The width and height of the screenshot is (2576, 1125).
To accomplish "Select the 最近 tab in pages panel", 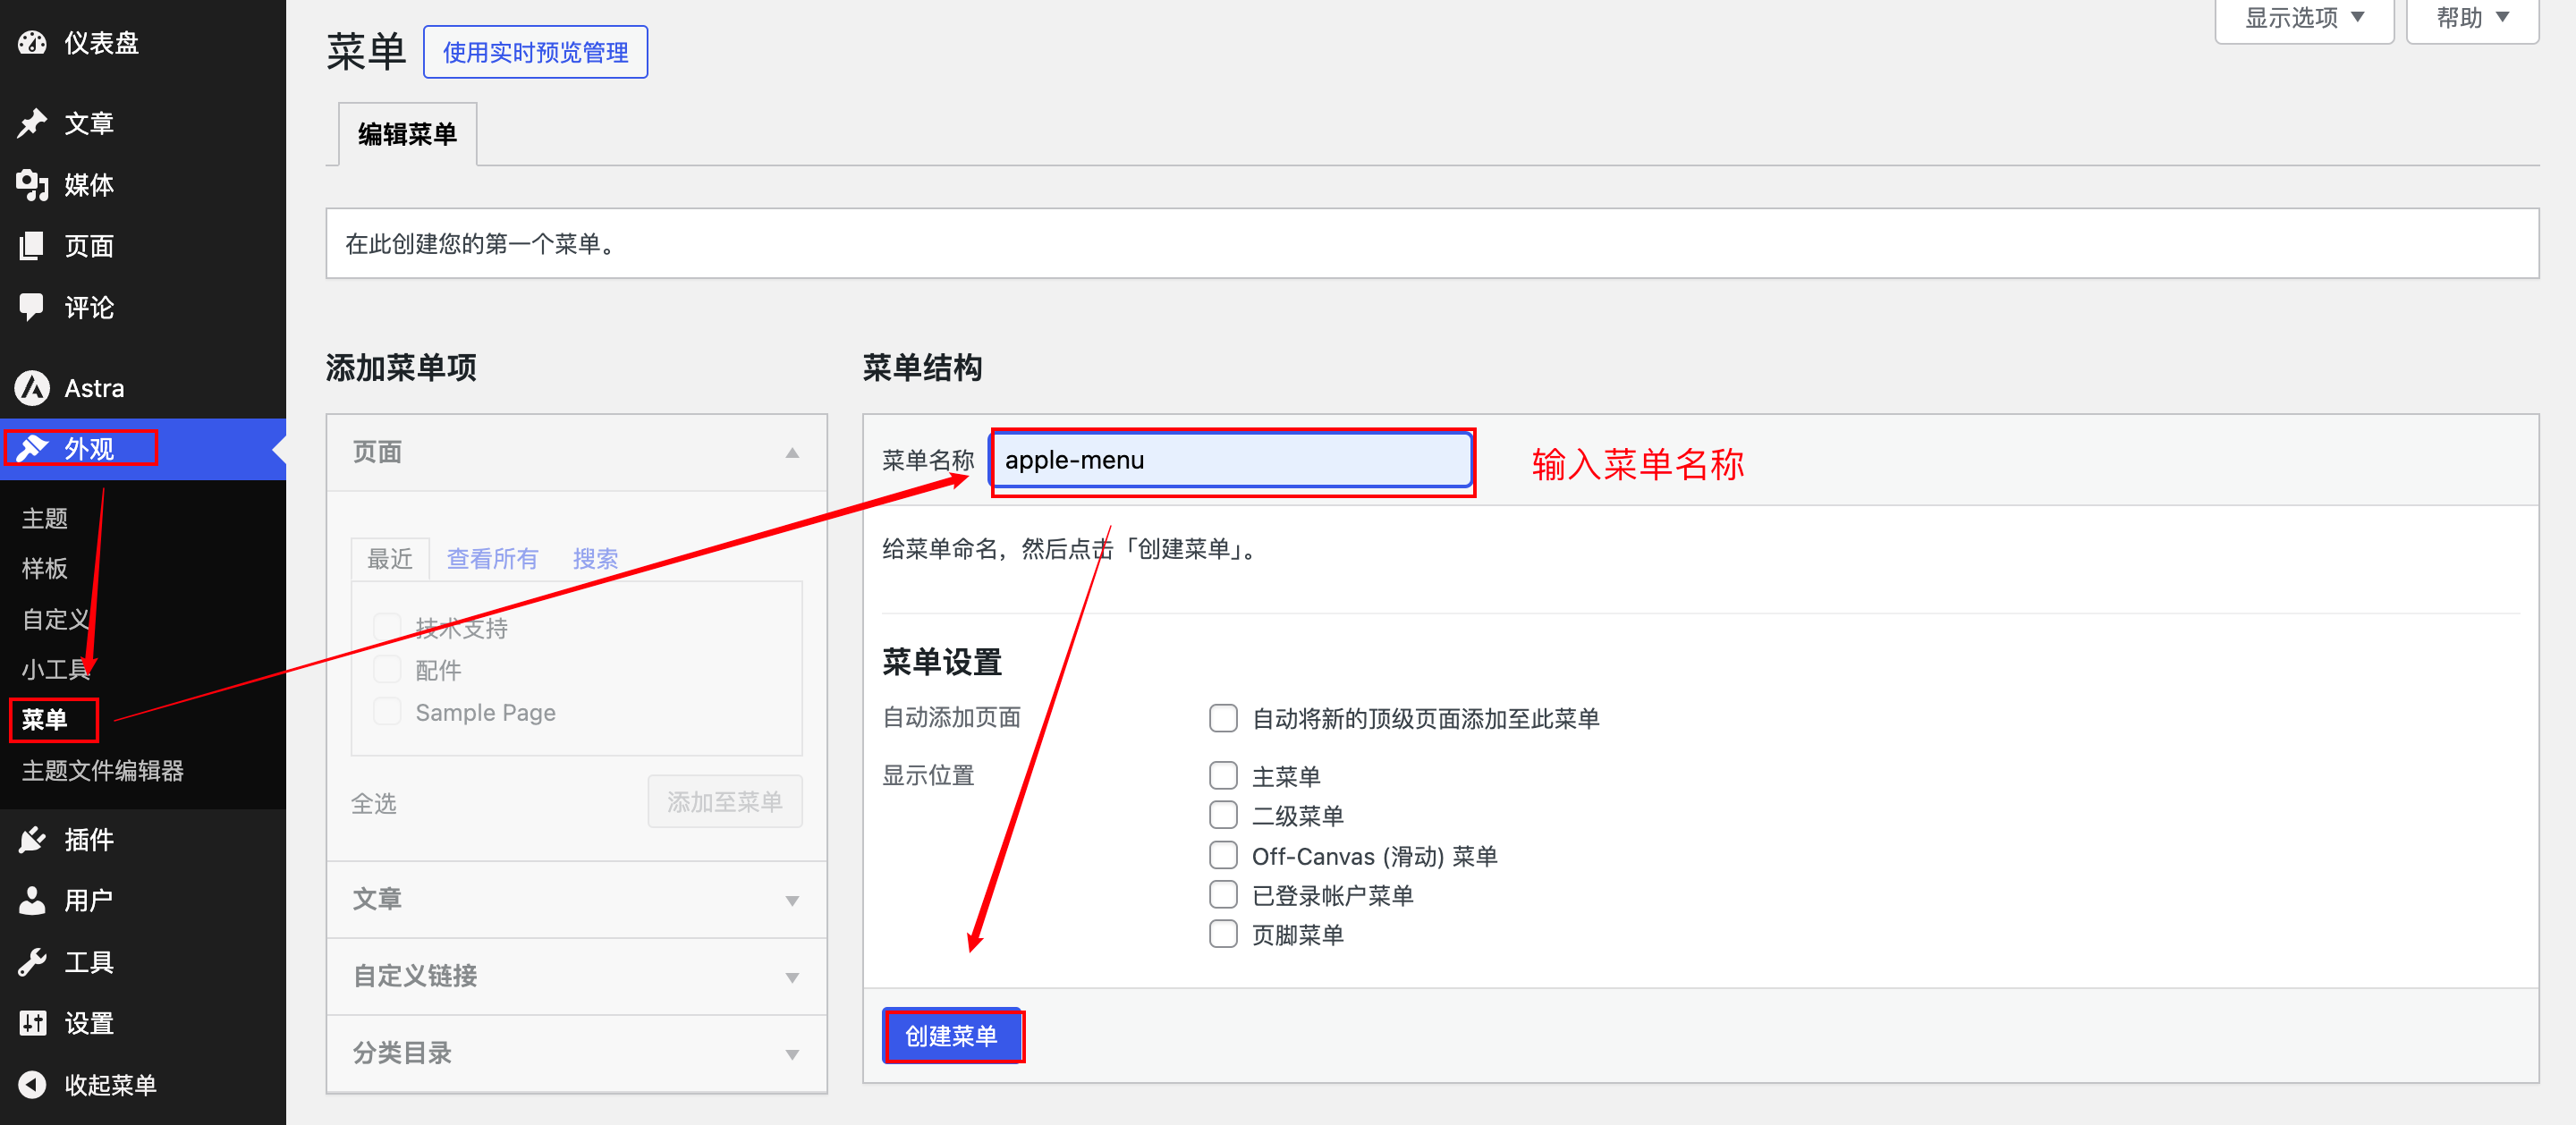I will click(x=390, y=559).
